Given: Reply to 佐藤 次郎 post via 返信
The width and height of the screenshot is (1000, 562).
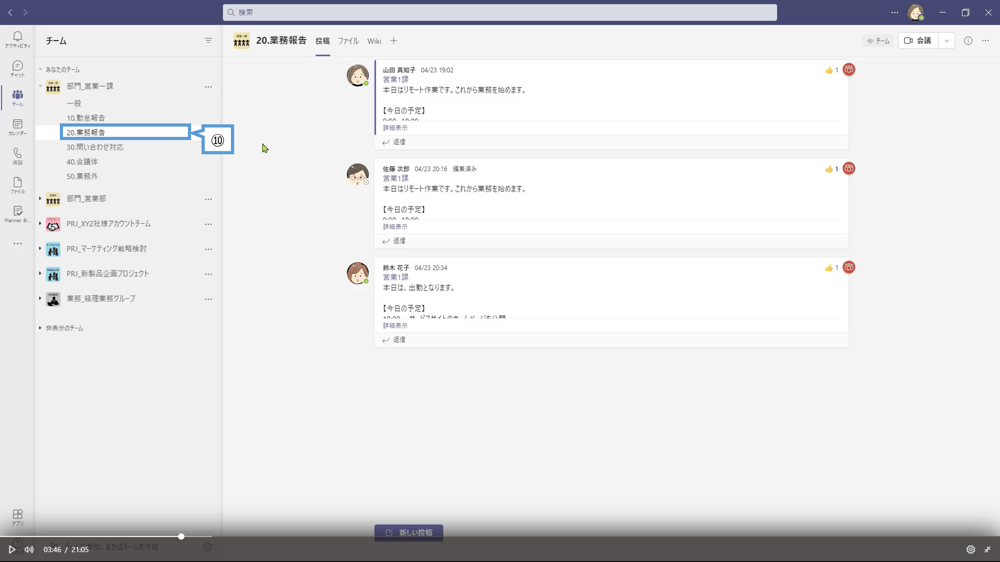Looking at the screenshot, I should coord(393,241).
